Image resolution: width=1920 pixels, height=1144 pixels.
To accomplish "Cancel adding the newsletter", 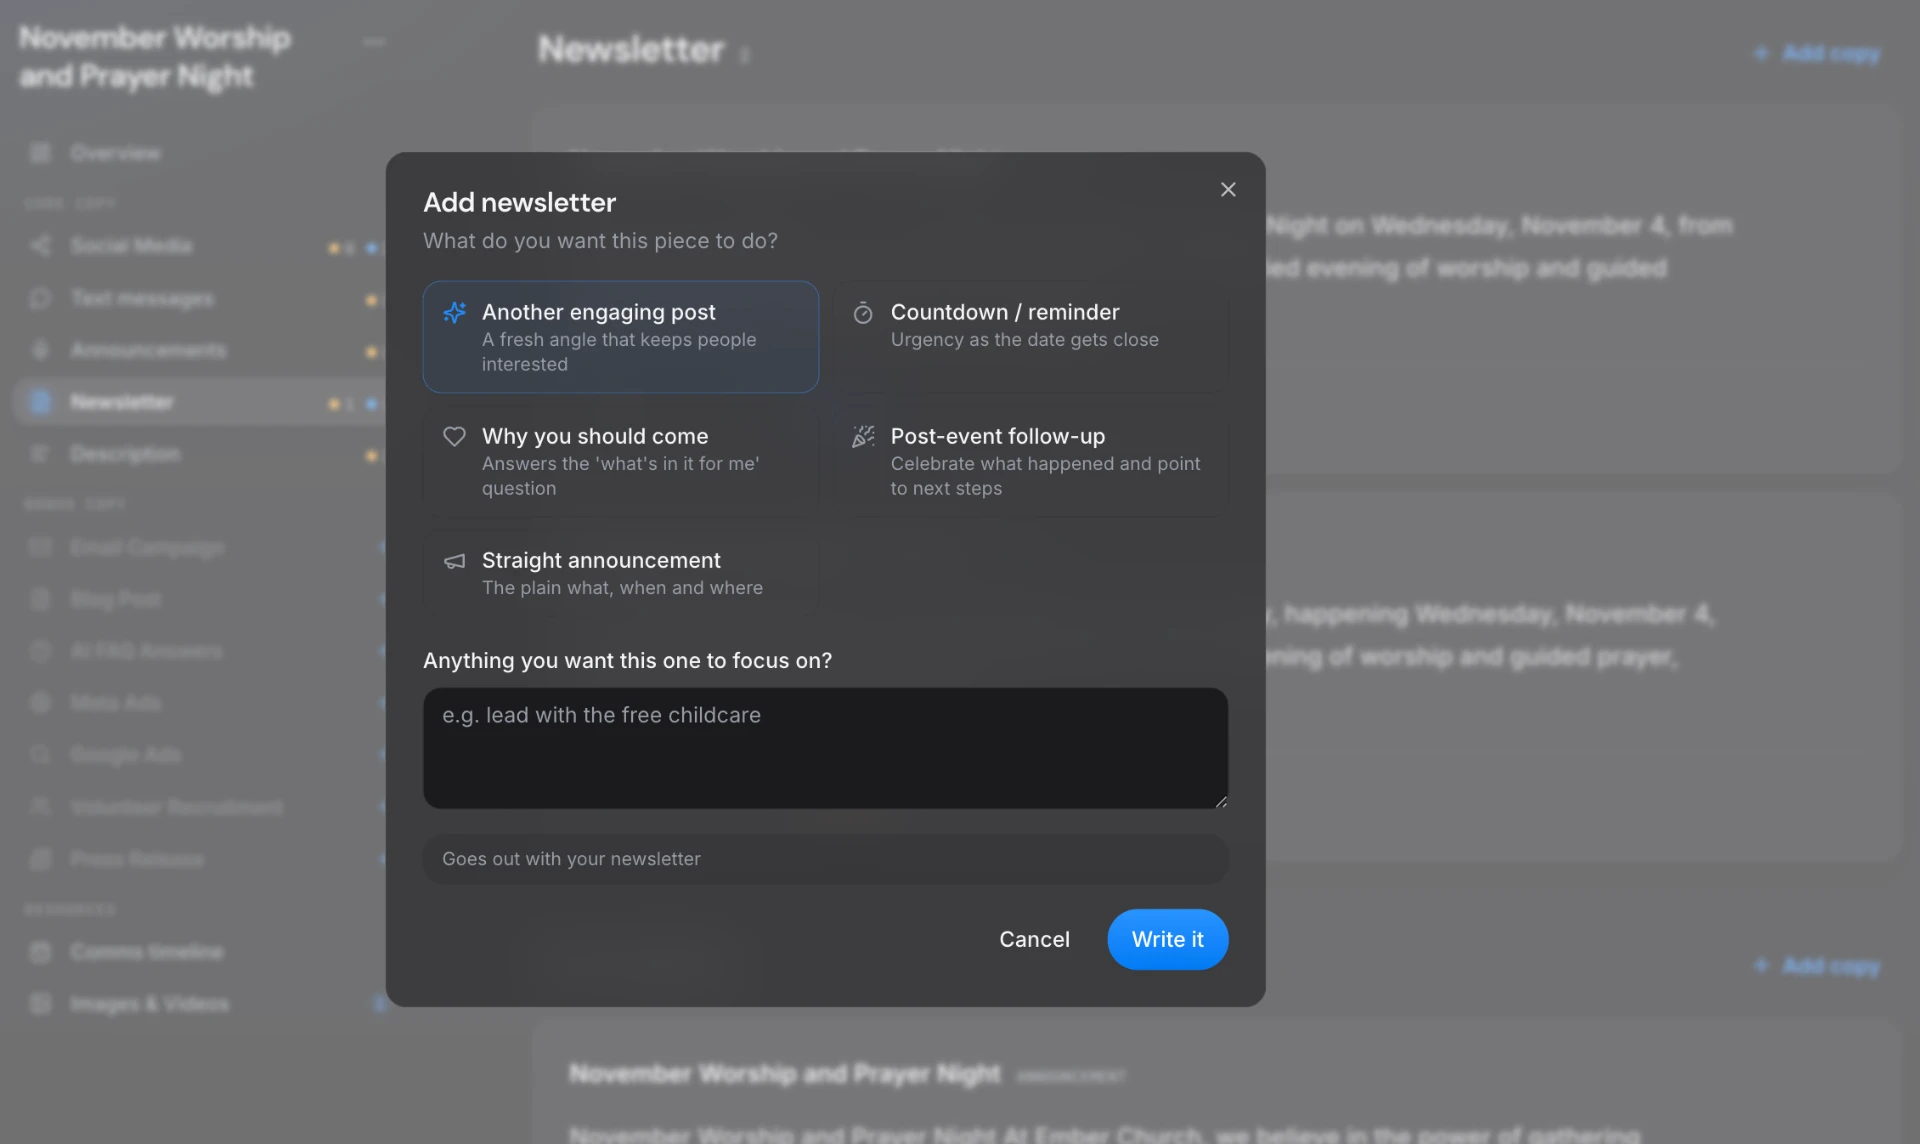I will pos(1034,939).
